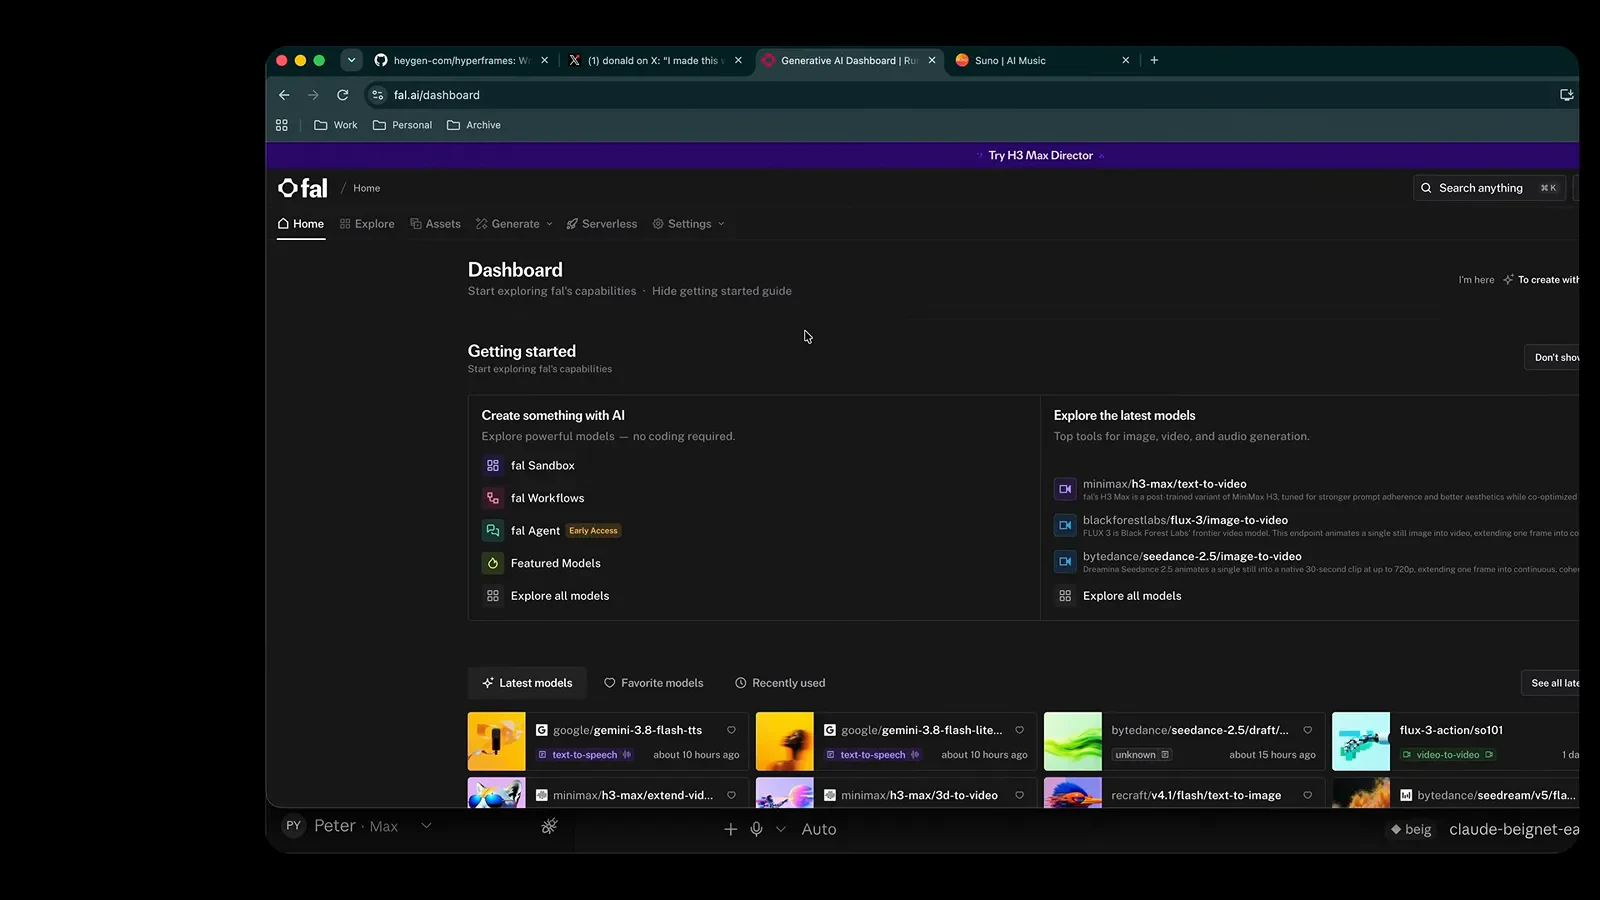The height and width of the screenshot is (900, 1600).
Task: Go to Home nav tab
Action: [x=301, y=224]
